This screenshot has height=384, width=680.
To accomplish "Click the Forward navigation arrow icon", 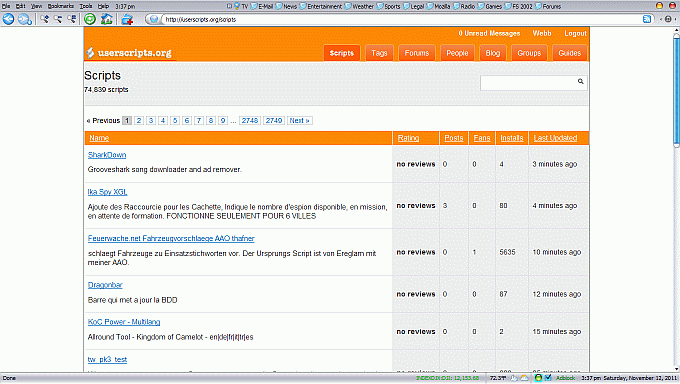I will tap(24, 19).
